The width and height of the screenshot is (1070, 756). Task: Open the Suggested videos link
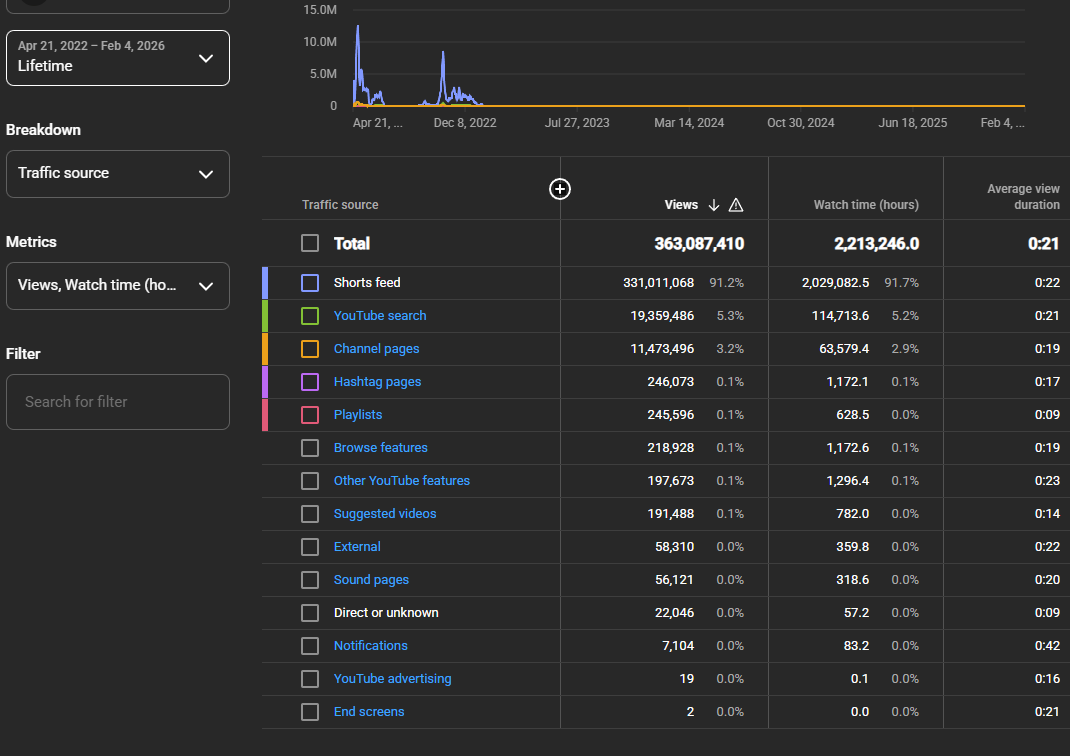point(385,514)
